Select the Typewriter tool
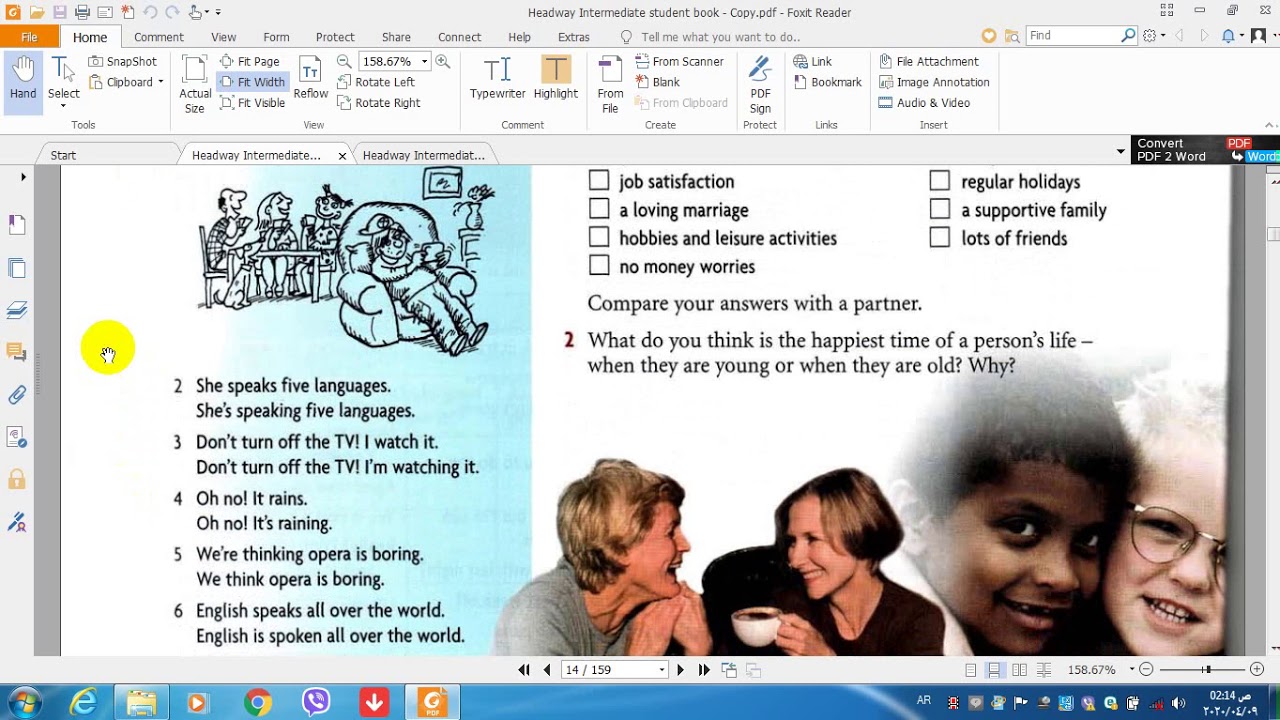1280x720 pixels. tap(498, 79)
